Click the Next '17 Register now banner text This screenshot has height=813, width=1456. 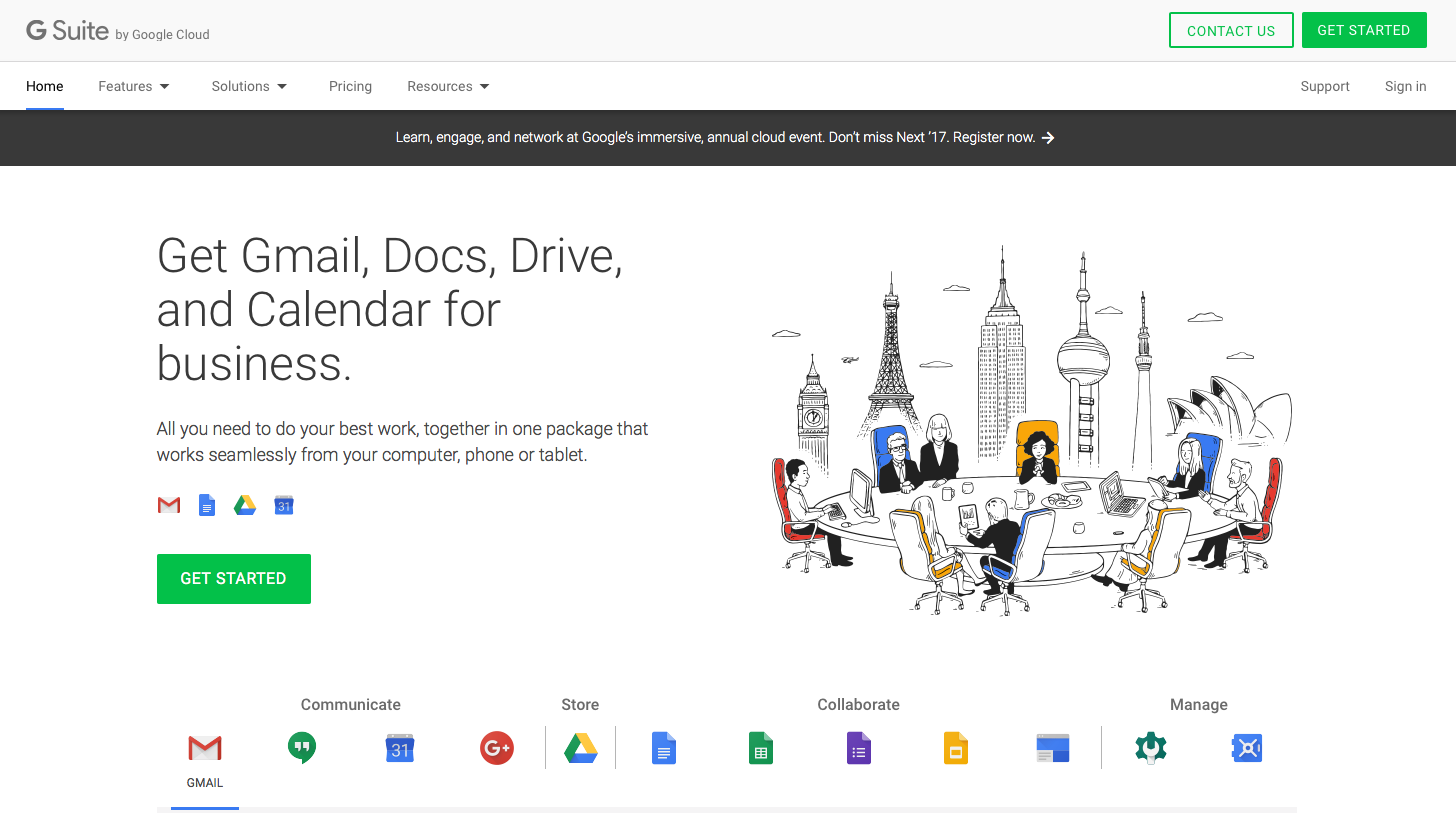(x=715, y=137)
